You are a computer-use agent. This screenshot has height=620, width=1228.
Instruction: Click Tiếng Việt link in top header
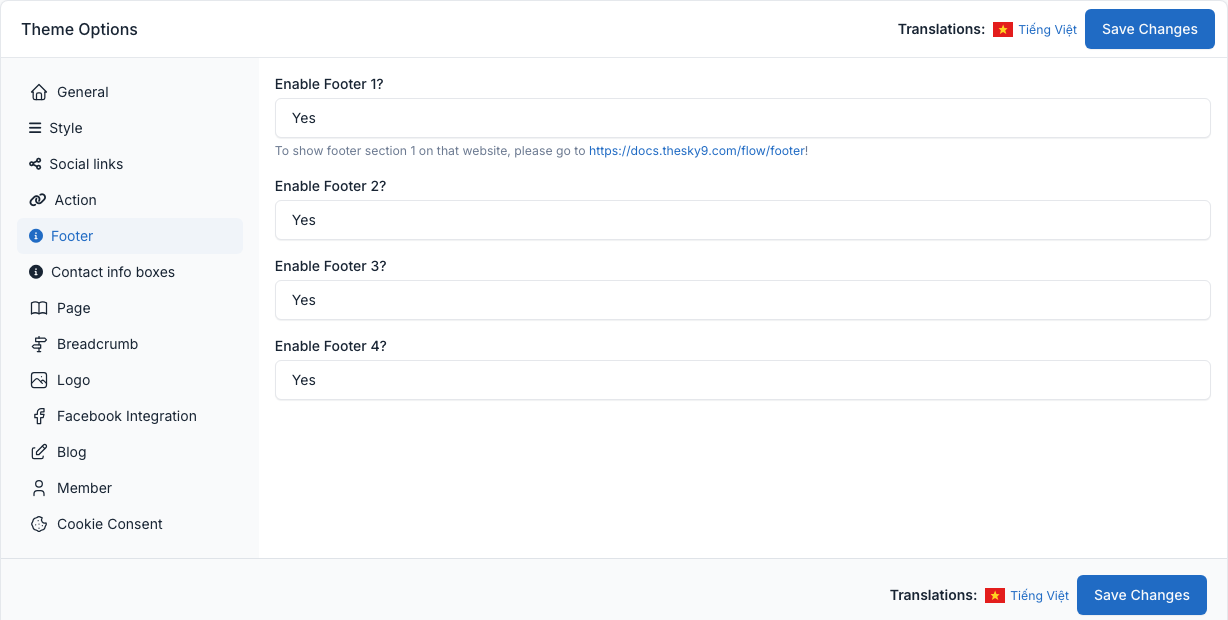pyautogui.click(x=1048, y=30)
